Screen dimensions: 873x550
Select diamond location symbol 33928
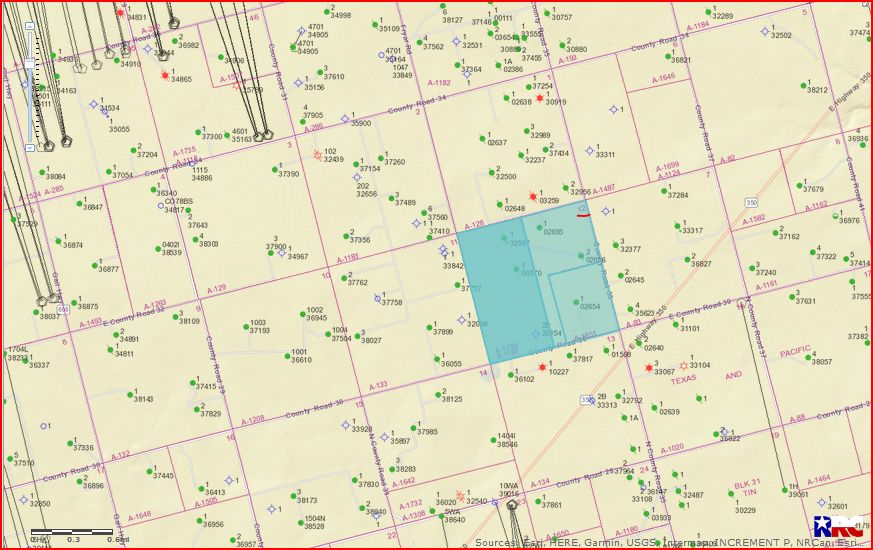pos(346,425)
